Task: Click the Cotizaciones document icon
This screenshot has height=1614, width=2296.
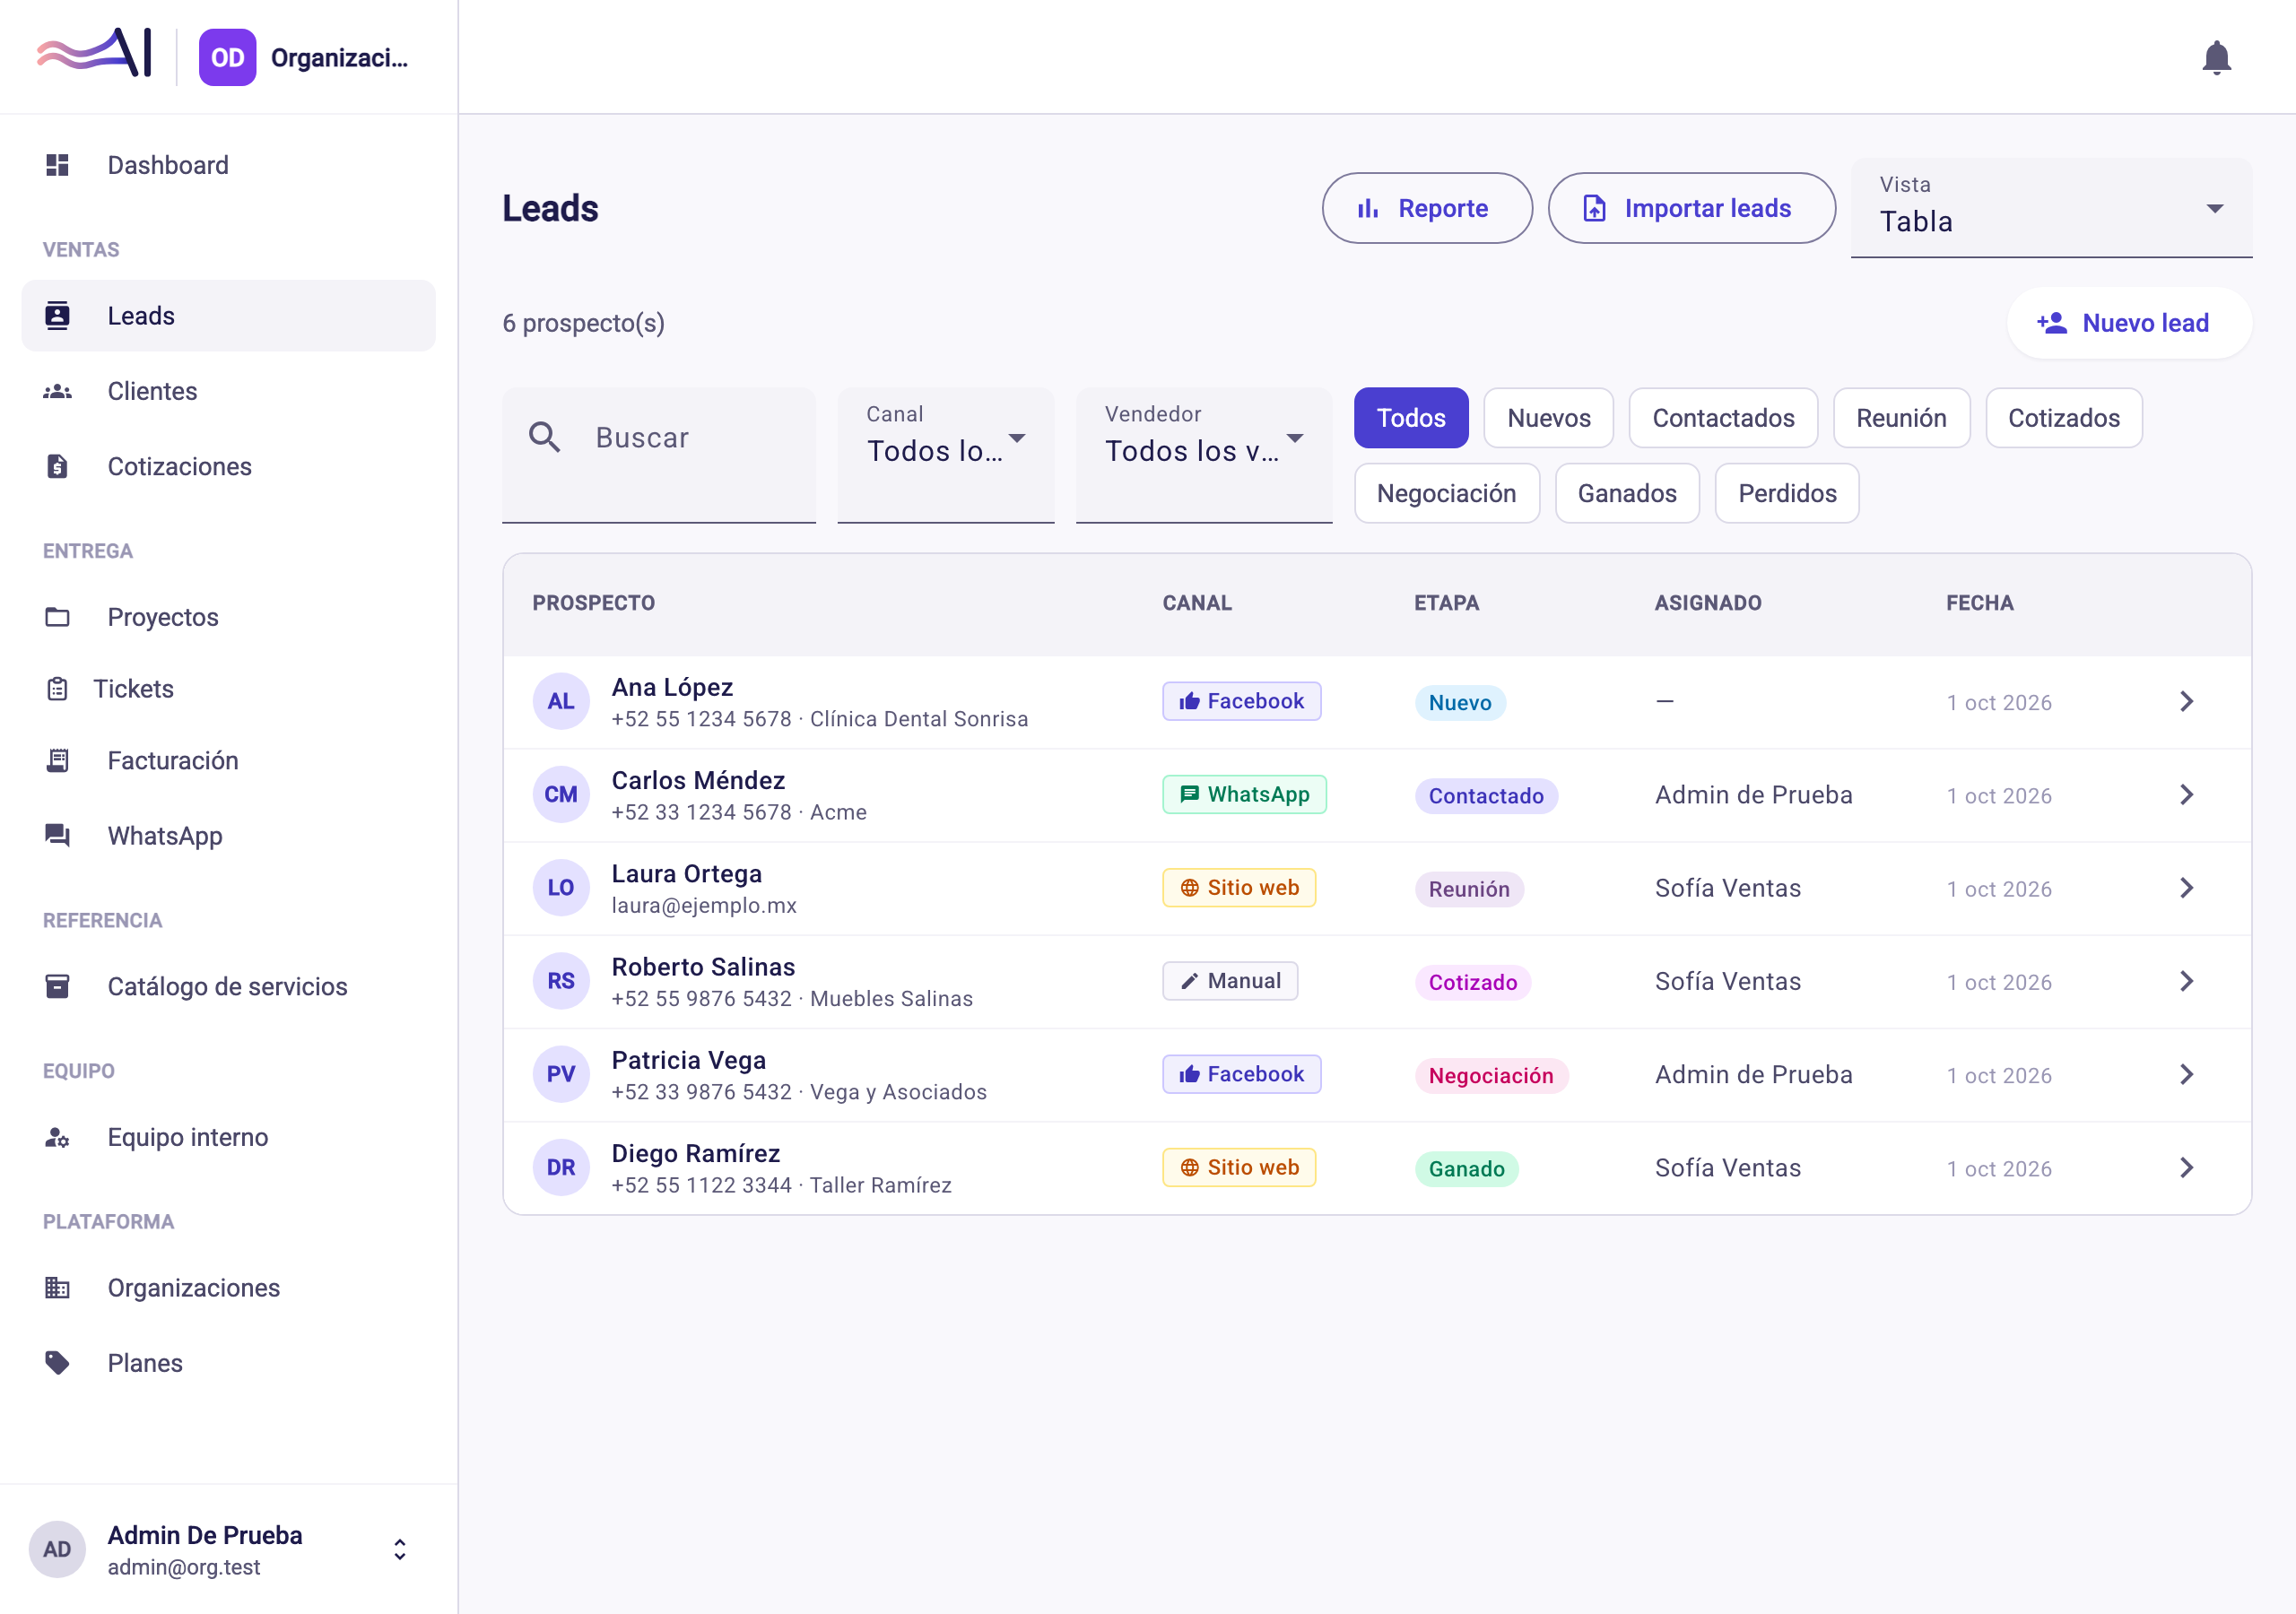Action: (x=57, y=466)
